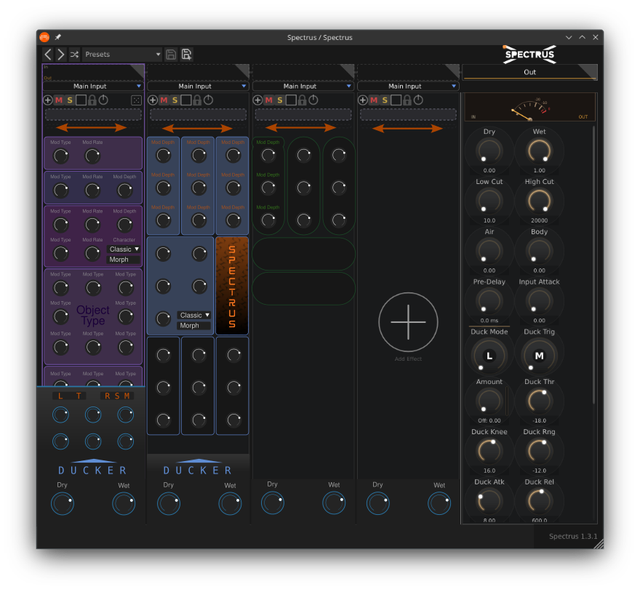Save the current preset with floppy icon
Screen dimensions: 640x592
tap(171, 54)
